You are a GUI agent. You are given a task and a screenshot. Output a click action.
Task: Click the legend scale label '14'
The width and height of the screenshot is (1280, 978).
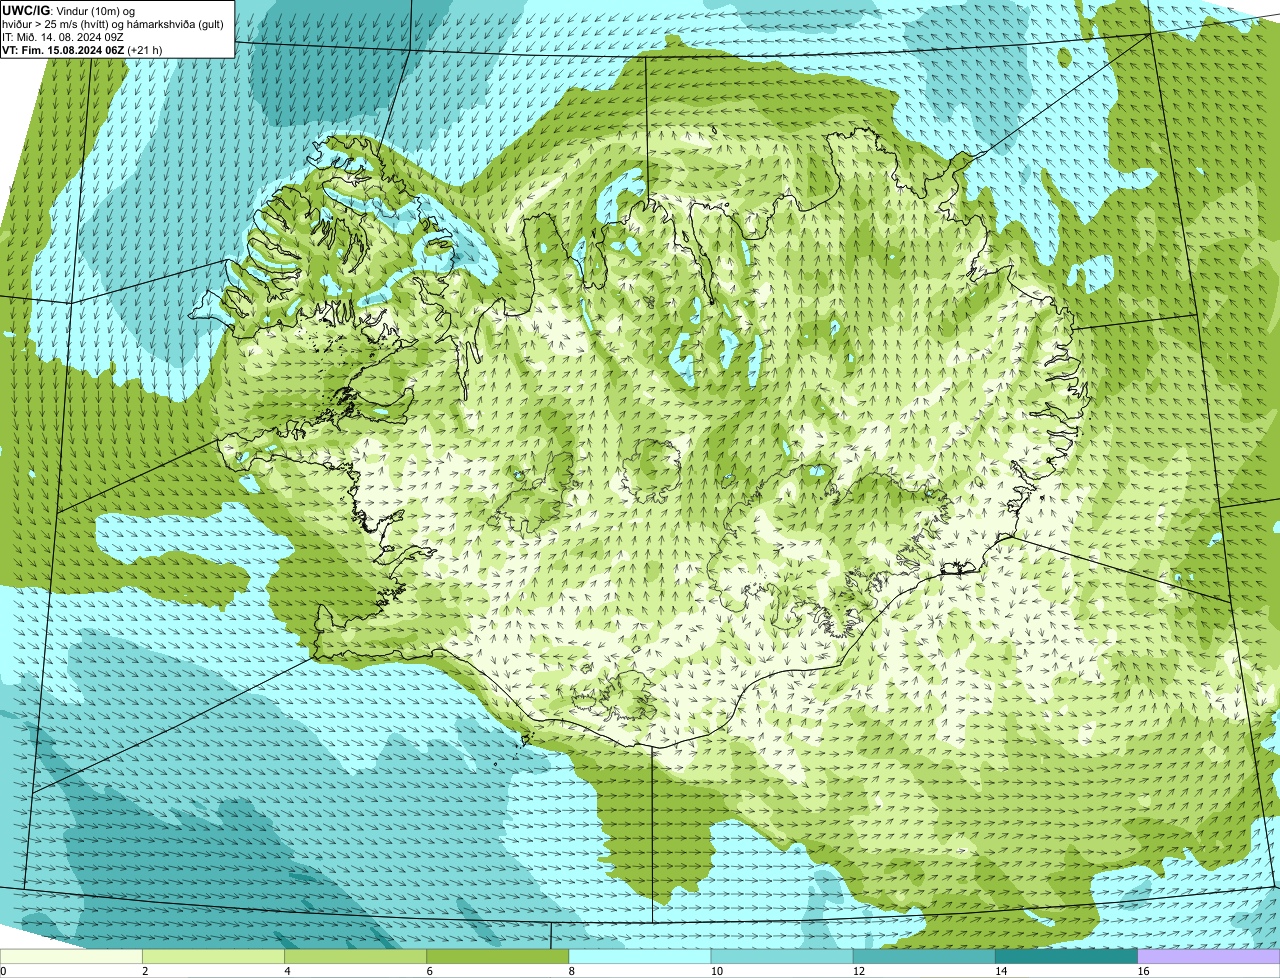click(x=1001, y=971)
